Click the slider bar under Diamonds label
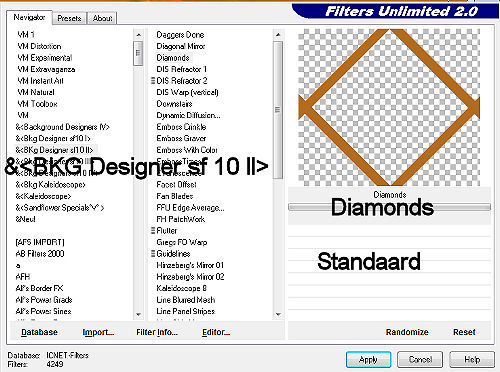Image resolution: width=500 pixels, height=372 pixels. [389, 207]
